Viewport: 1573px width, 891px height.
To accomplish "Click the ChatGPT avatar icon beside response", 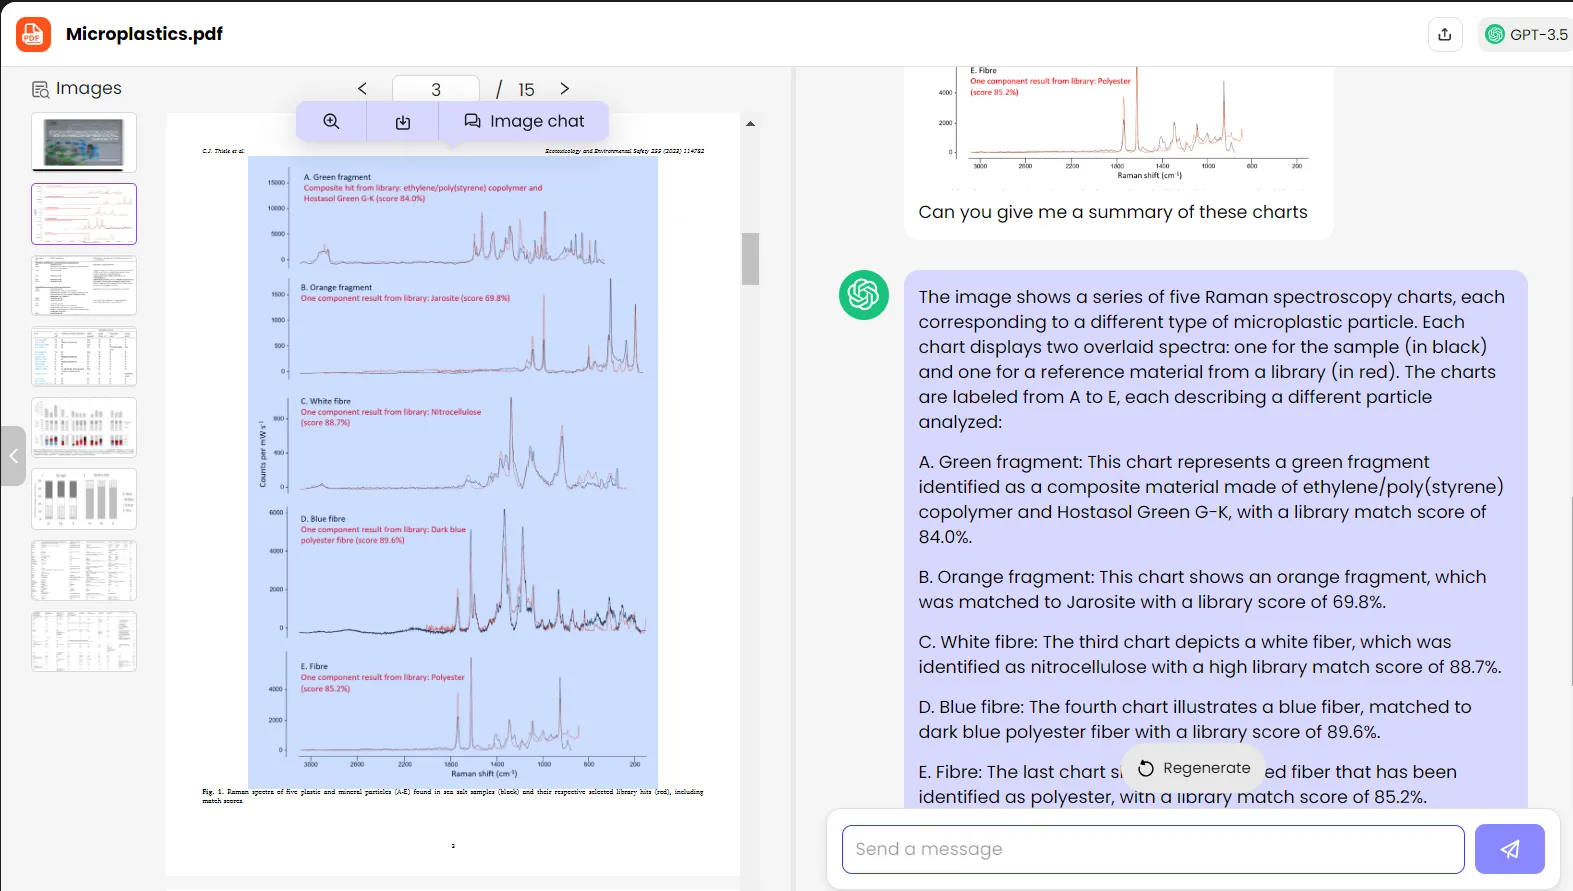I will [x=863, y=295].
